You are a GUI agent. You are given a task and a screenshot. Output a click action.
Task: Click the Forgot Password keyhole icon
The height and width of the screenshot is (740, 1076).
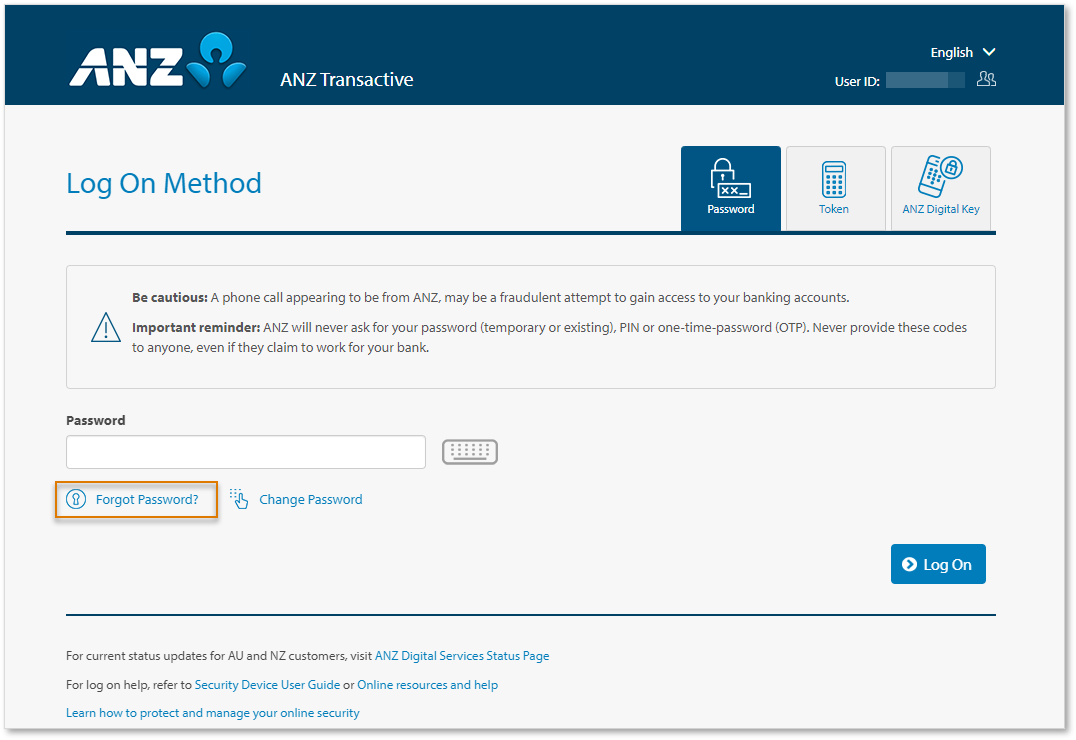76,499
